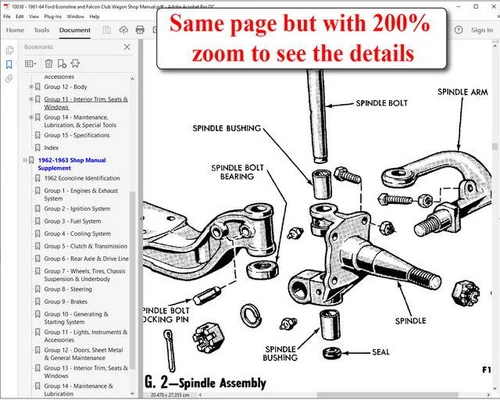Viewport: 500px width, 400px height.
Task: Expand Group 12 - Body bookmark
Action: (x=31, y=87)
